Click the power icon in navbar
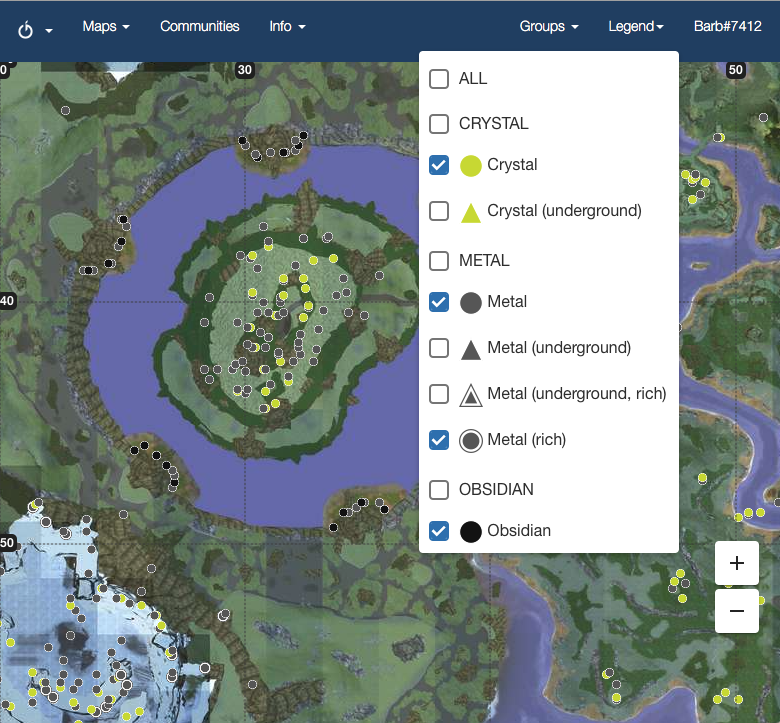The width and height of the screenshot is (780, 723). (x=27, y=30)
